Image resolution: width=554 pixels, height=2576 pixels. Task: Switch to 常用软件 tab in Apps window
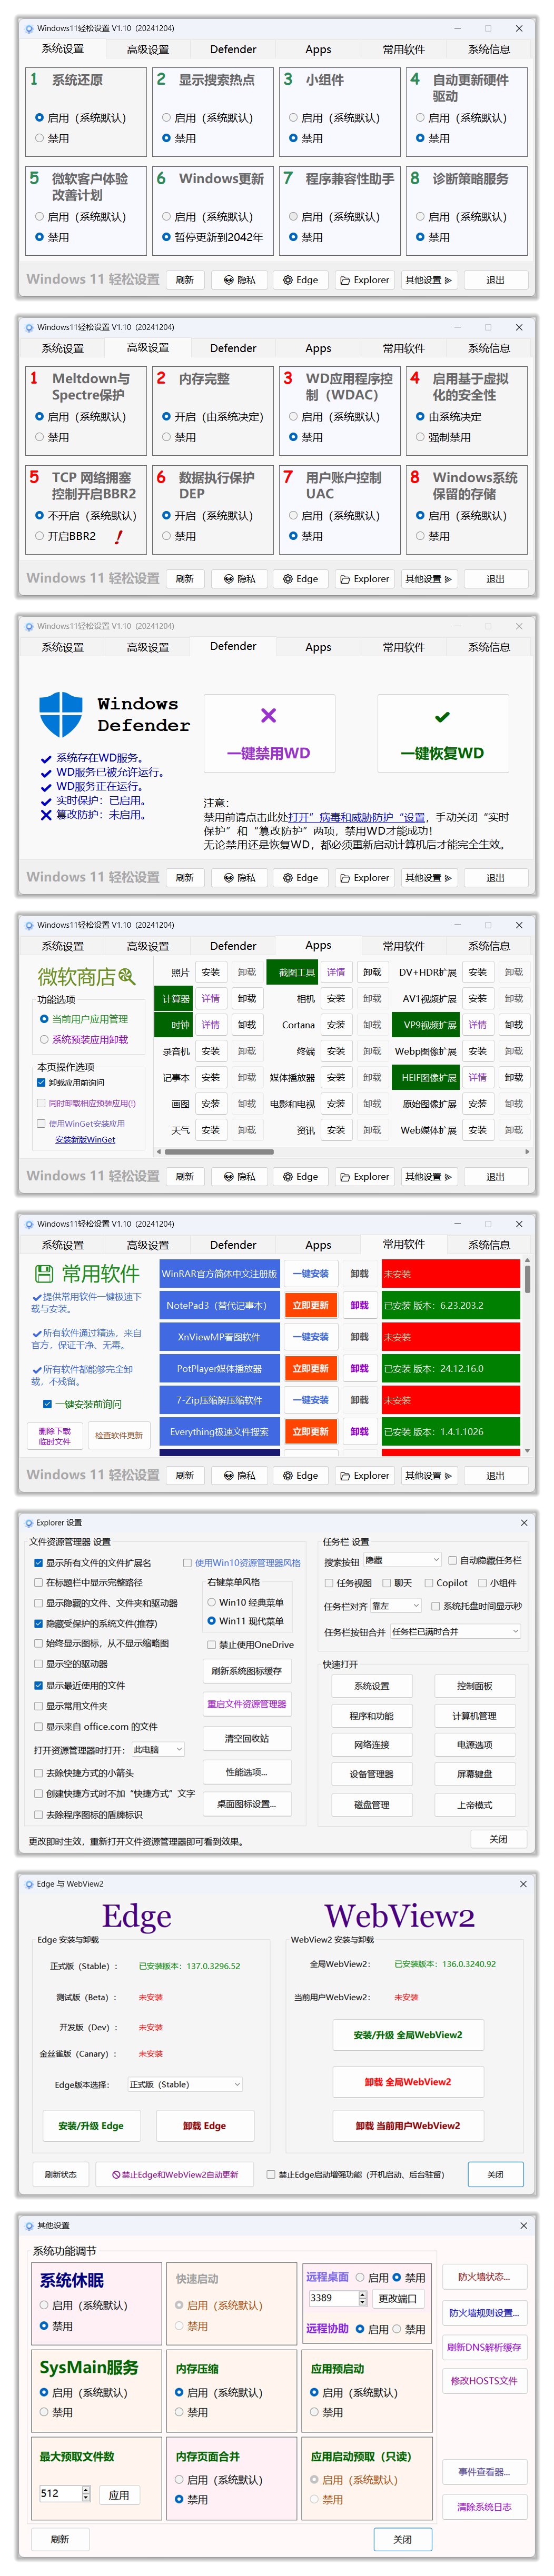403,946
